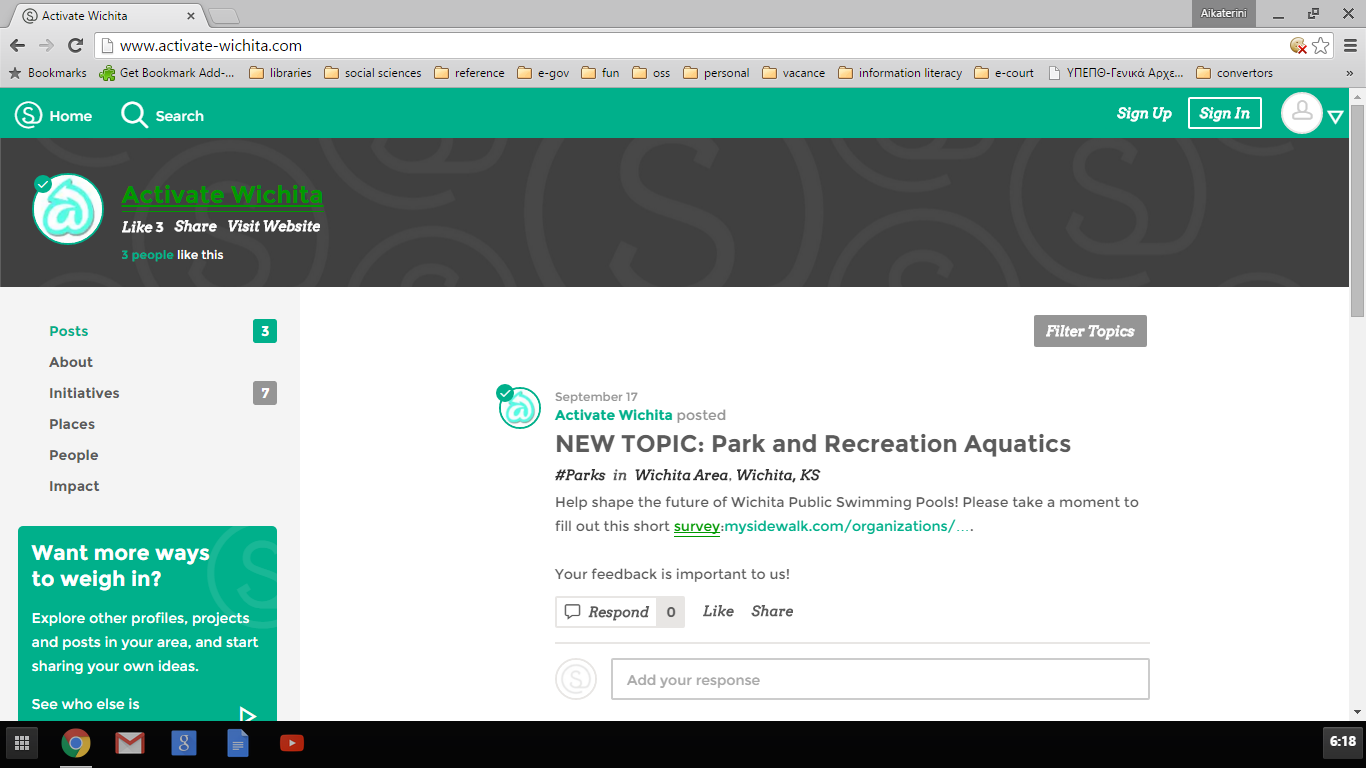This screenshot has width=1366, height=768.
Task: Show more bookmarks overflow chevron
Action: tap(1350, 73)
